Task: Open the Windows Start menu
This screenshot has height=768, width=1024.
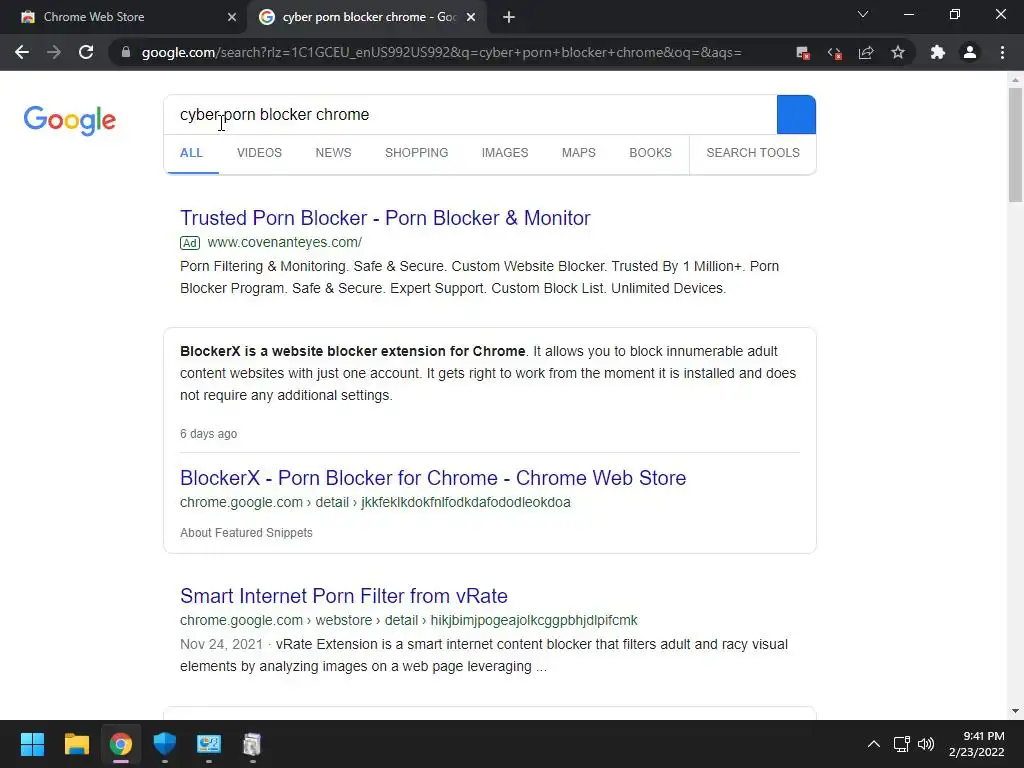Action: (32, 744)
